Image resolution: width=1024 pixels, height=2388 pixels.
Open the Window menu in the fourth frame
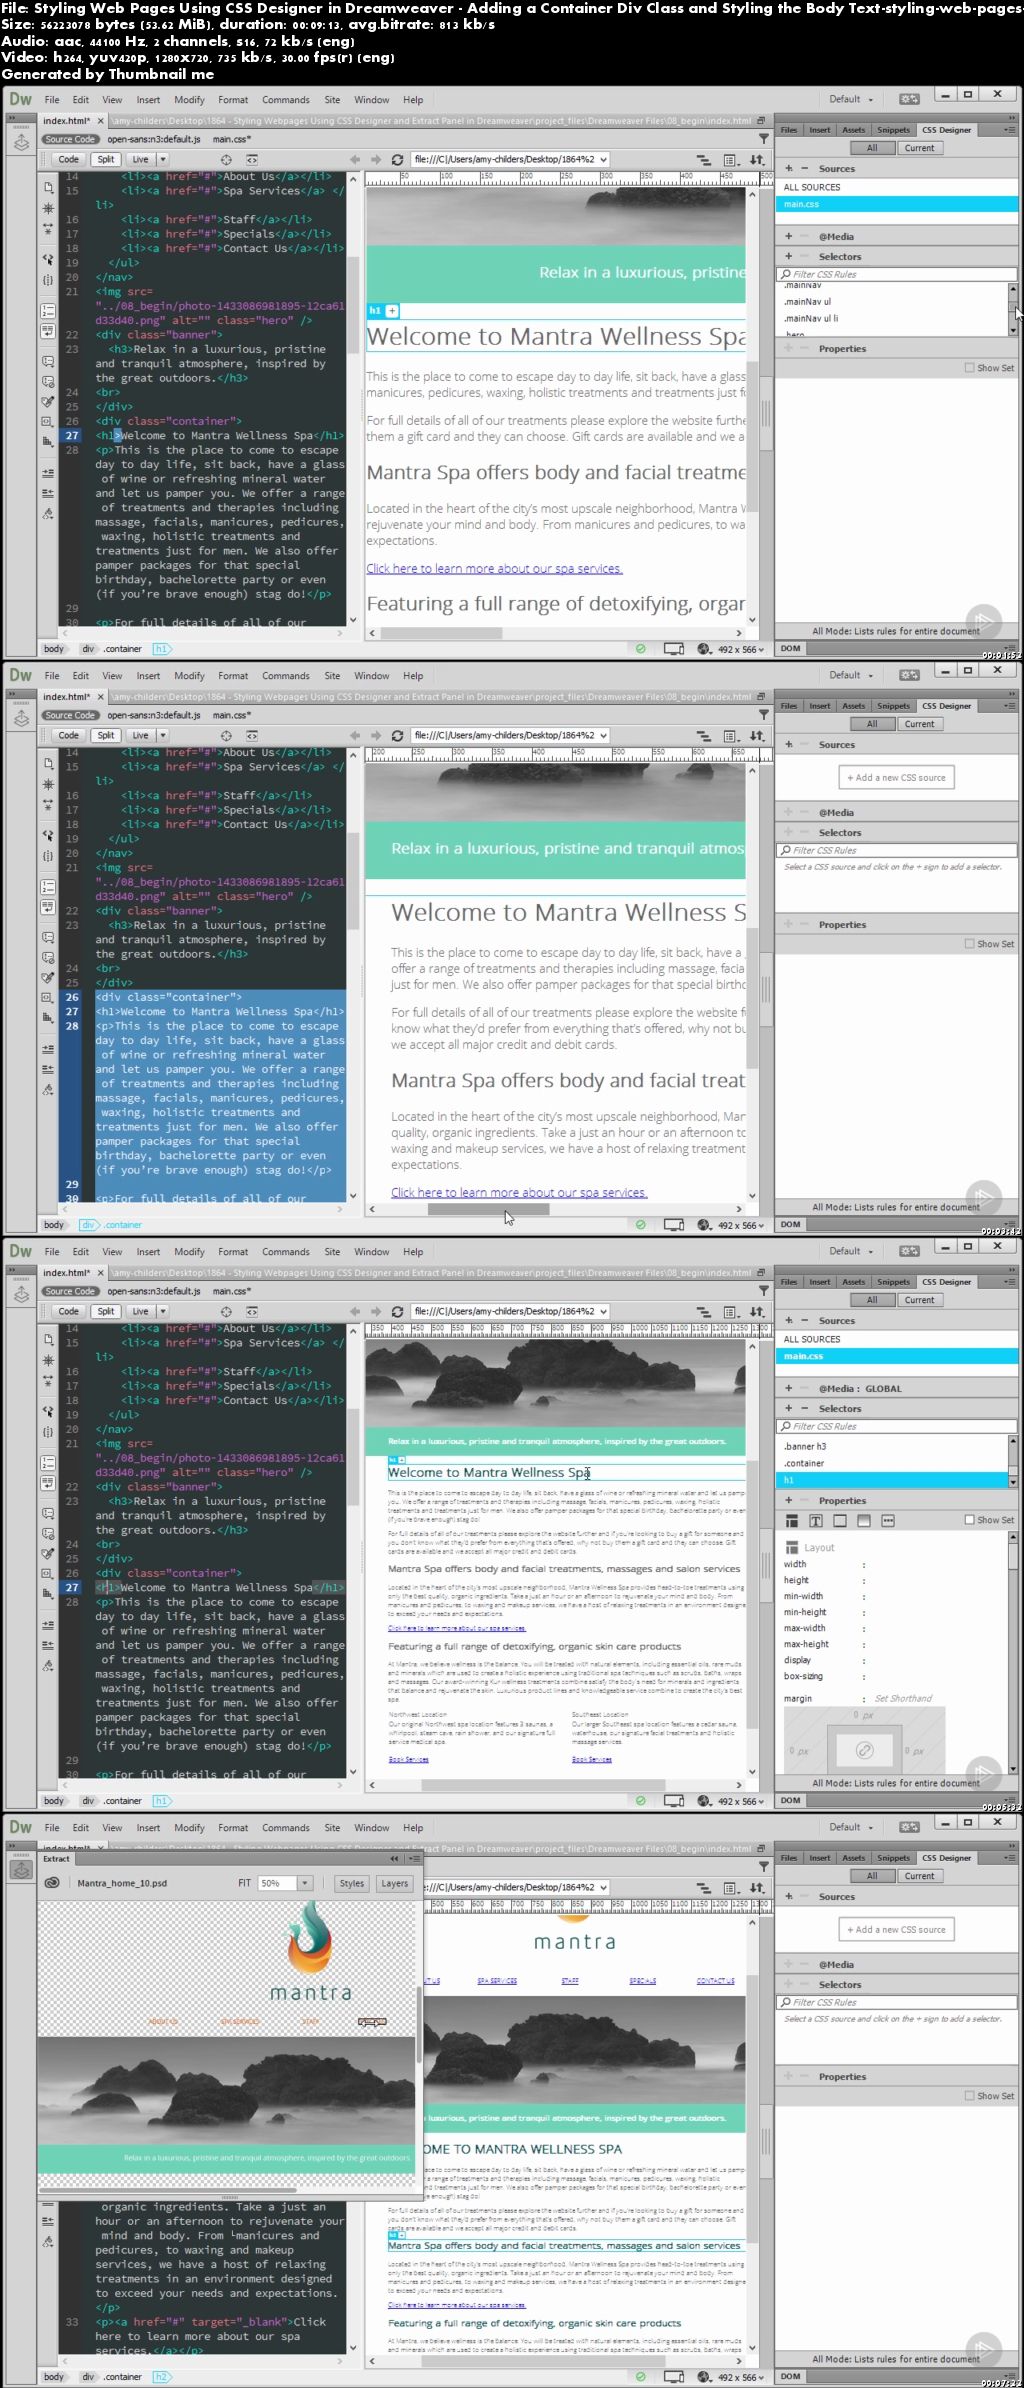point(371,1828)
